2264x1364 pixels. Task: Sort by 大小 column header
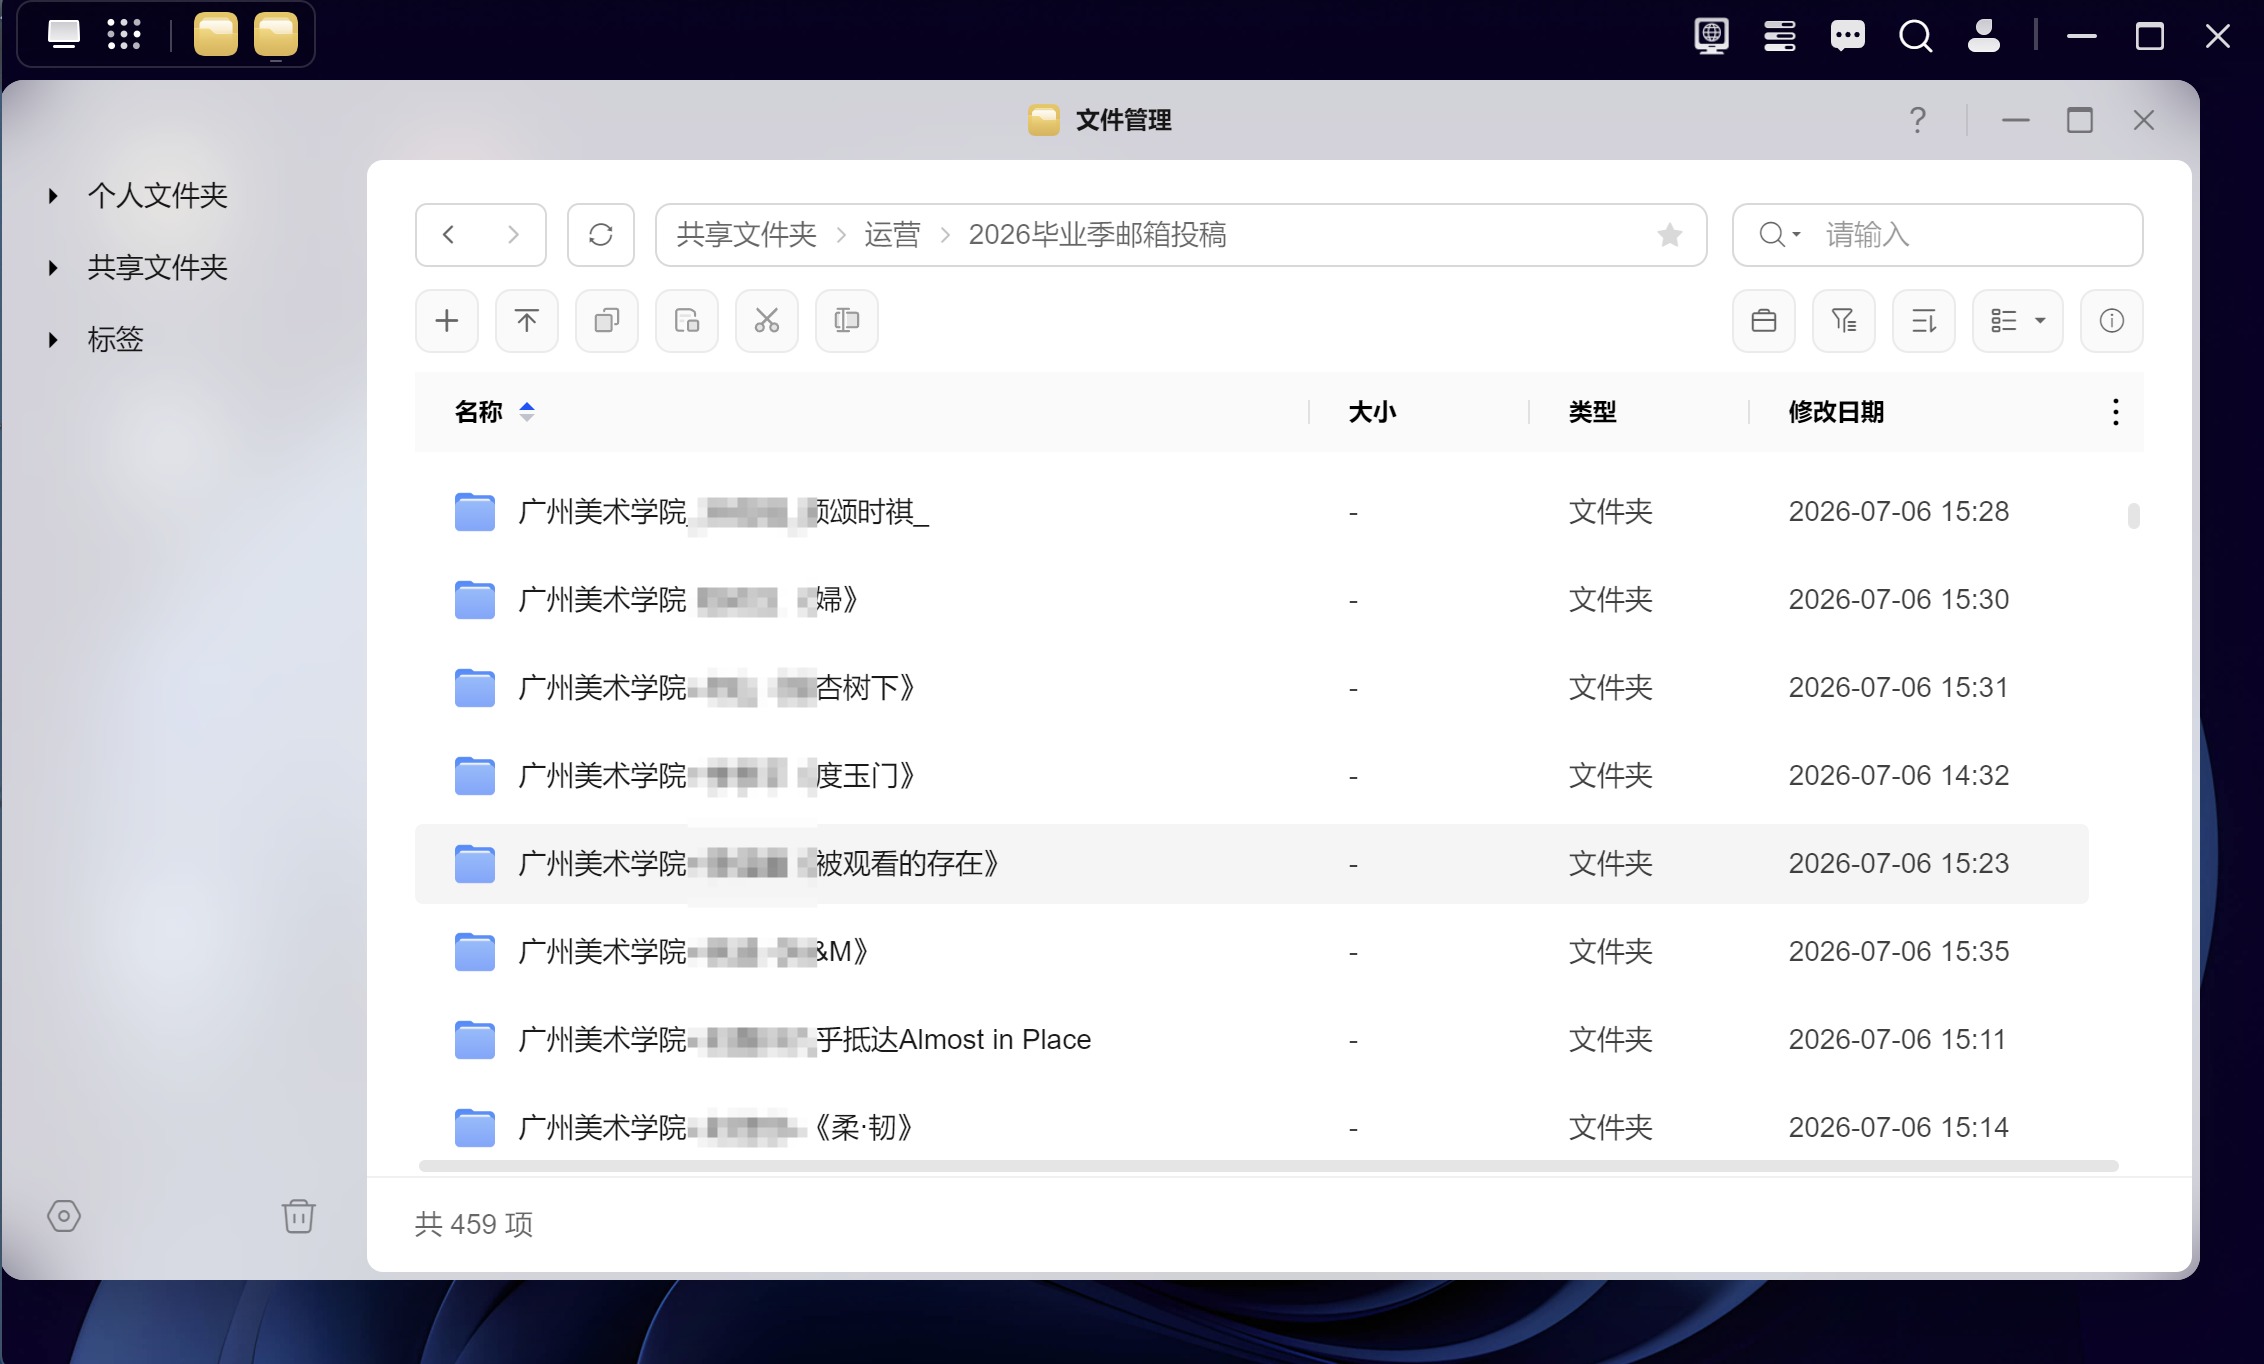pos(1372,412)
